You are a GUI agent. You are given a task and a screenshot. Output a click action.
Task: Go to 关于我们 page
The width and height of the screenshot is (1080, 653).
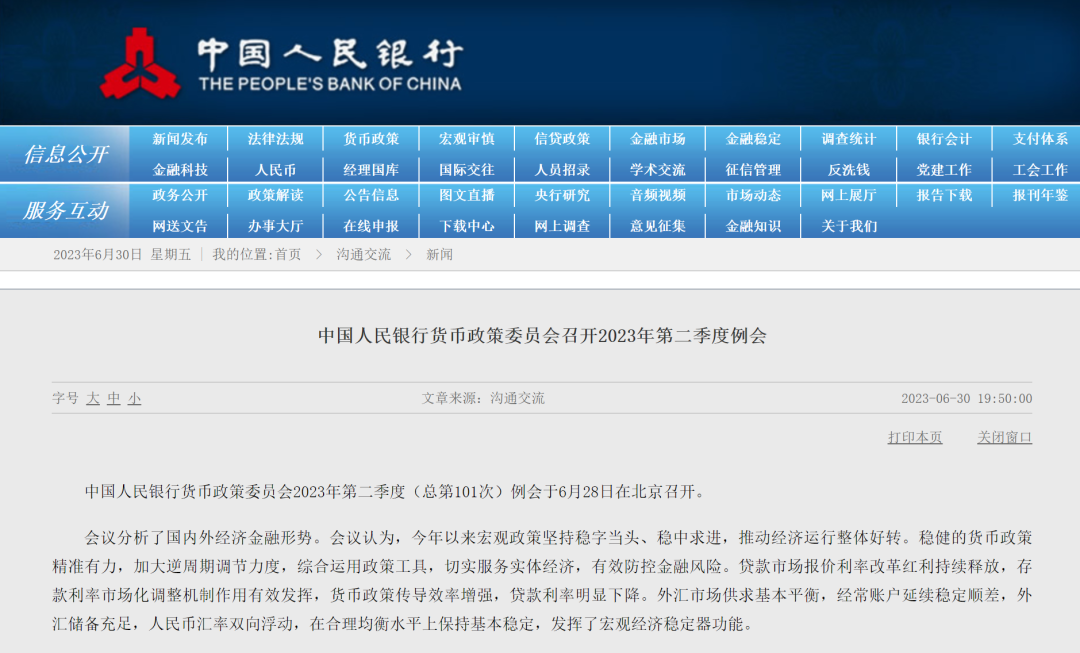[849, 226]
